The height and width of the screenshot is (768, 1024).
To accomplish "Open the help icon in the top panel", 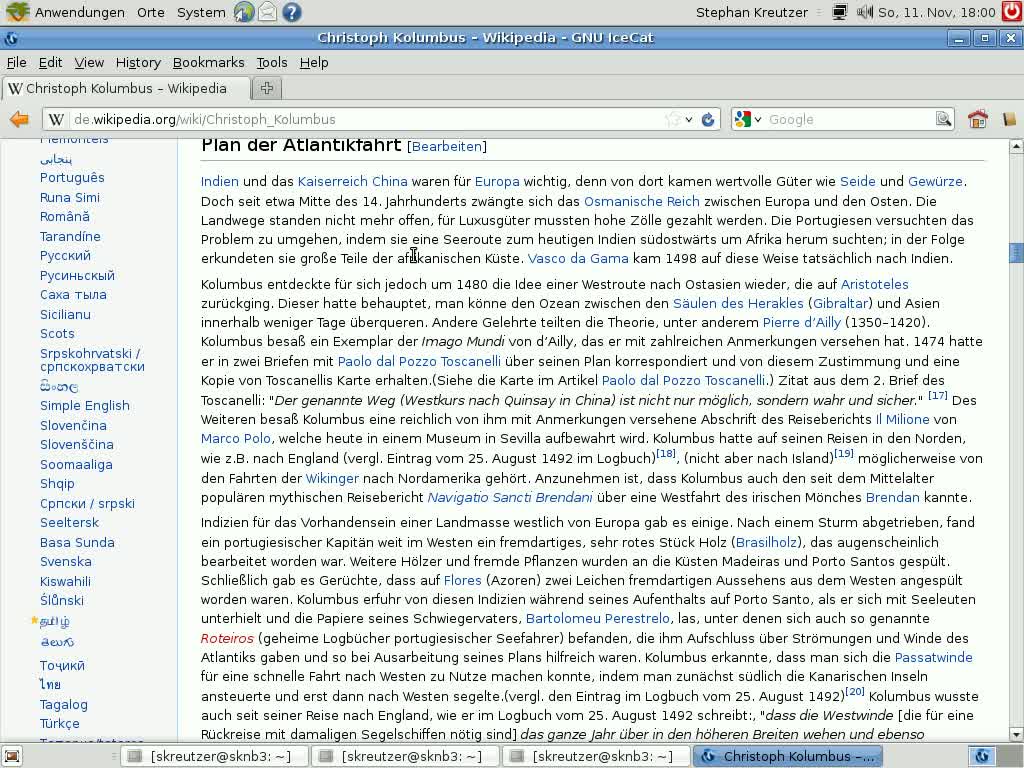I will [292, 12].
